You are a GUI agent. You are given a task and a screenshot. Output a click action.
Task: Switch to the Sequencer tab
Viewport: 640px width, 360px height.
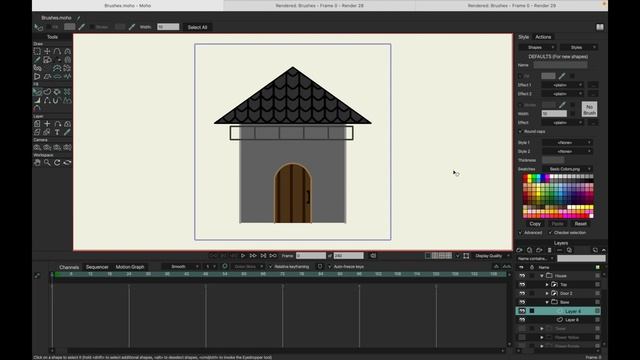tap(97, 267)
